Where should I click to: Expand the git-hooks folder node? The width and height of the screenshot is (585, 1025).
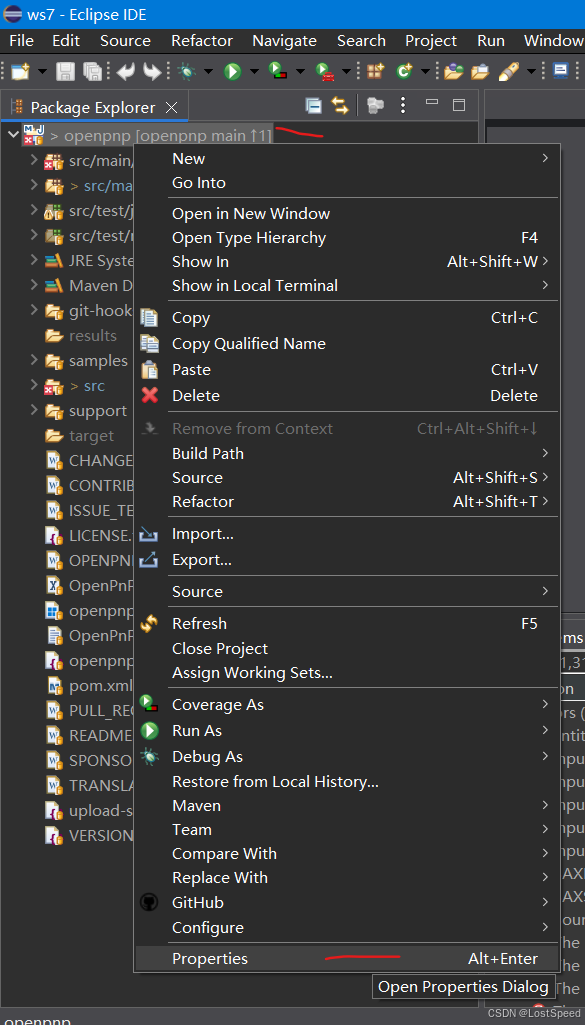[x=33, y=310]
